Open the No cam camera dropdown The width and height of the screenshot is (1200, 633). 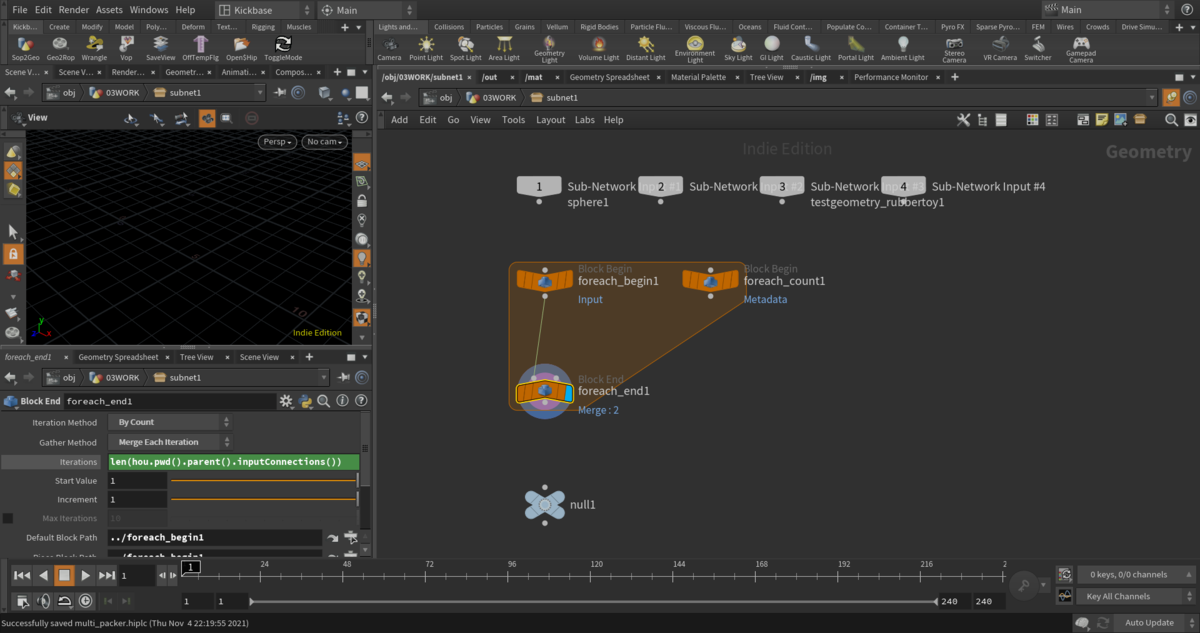click(325, 142)
